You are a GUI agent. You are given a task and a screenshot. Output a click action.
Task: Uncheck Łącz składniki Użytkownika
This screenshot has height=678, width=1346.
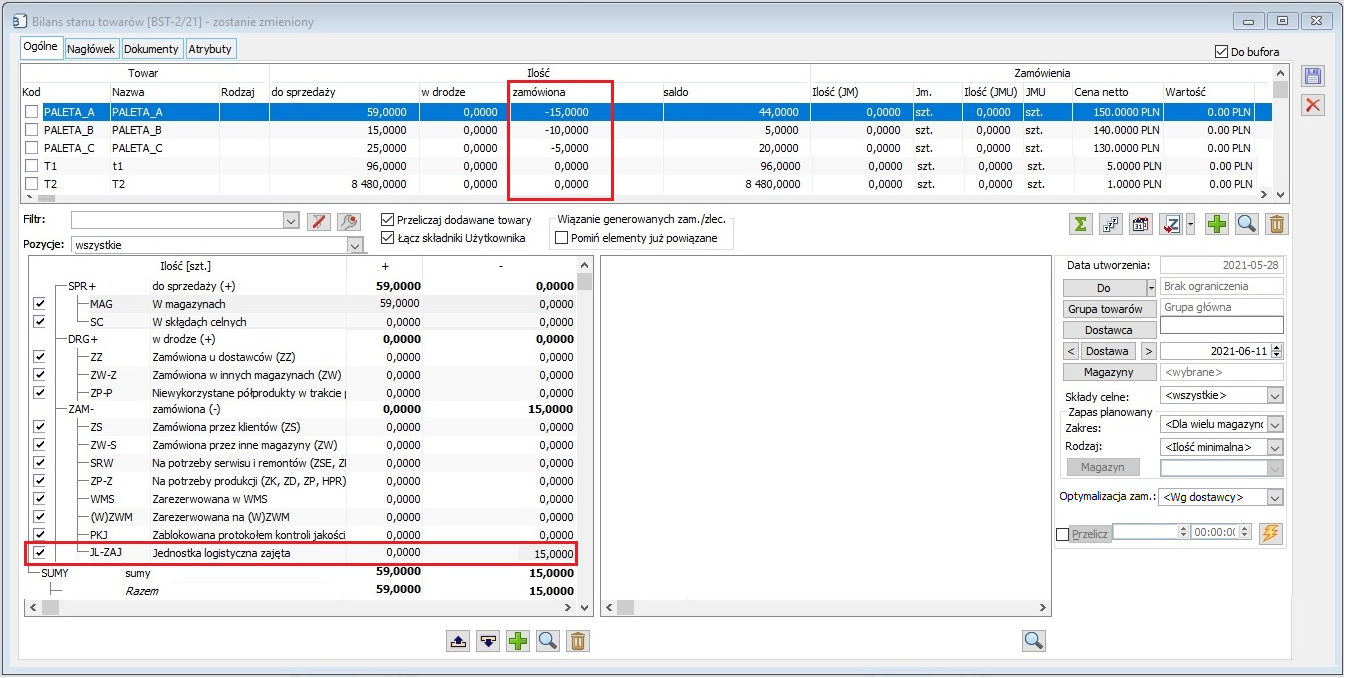pos(388,238)
